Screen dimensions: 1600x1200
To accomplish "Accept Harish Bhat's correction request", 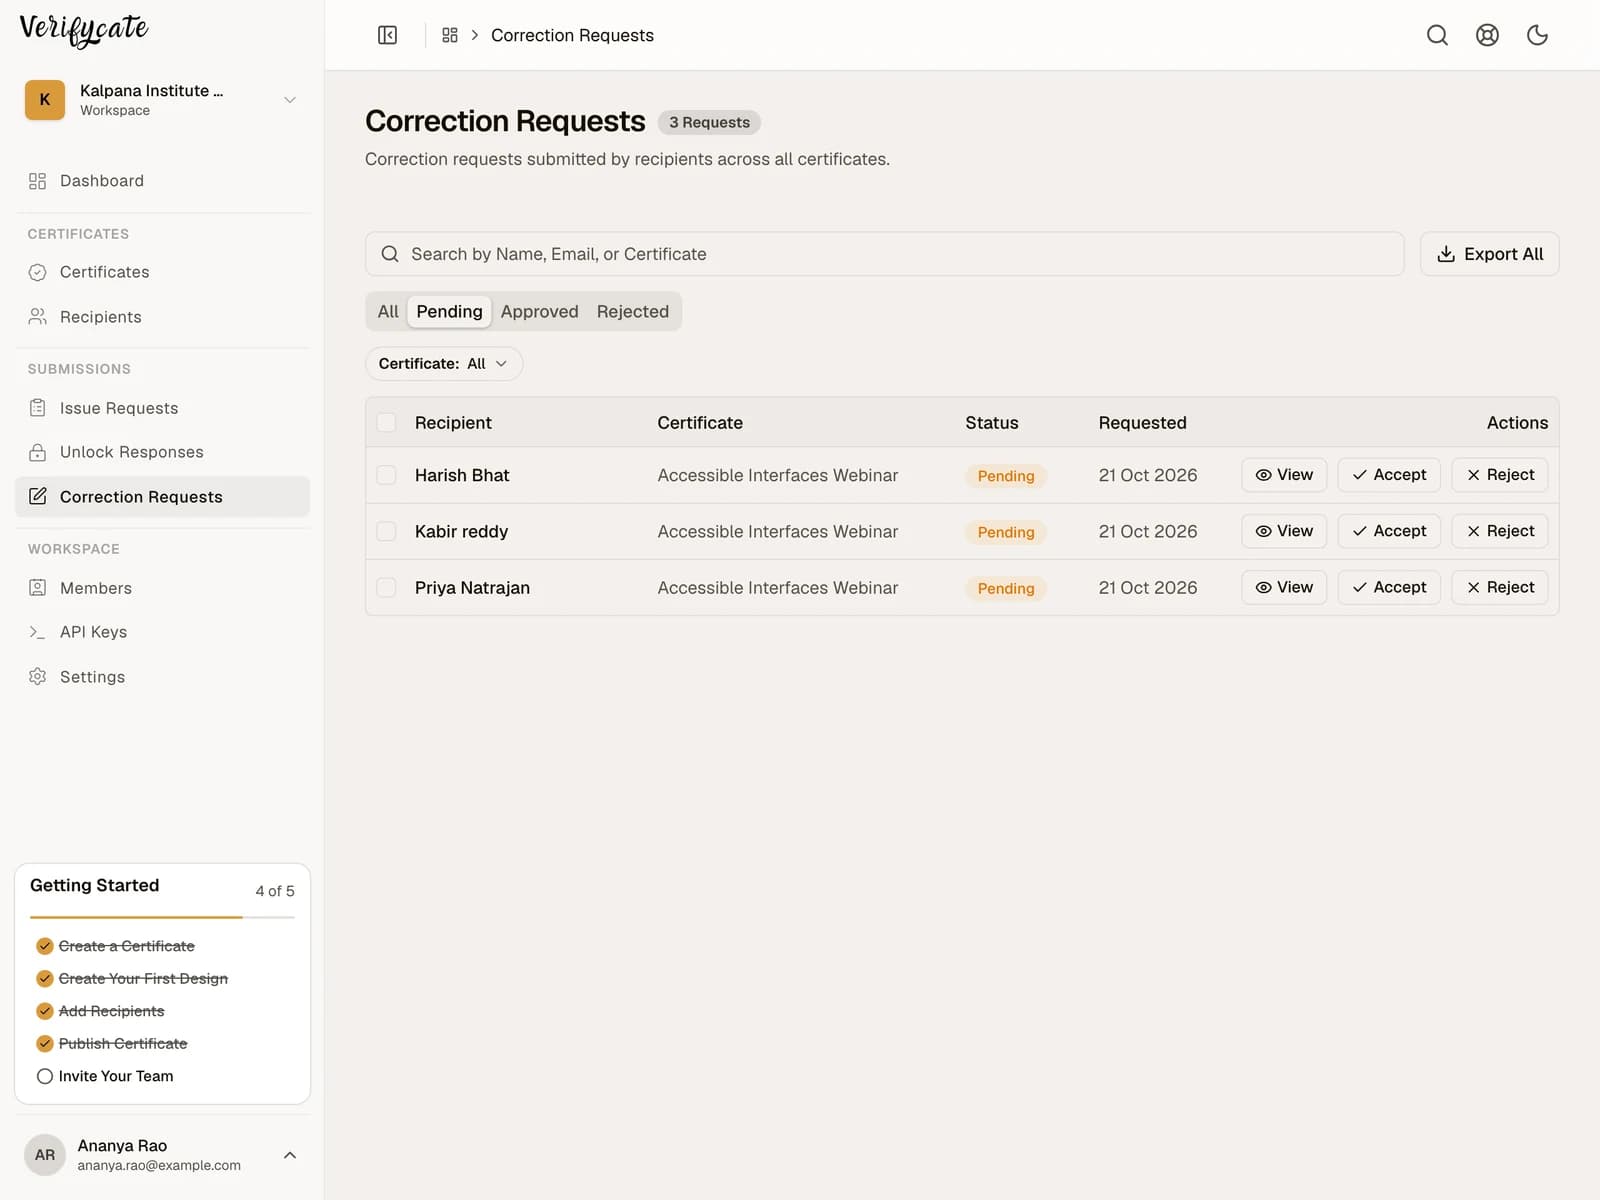I will (x=1389, y=475).
